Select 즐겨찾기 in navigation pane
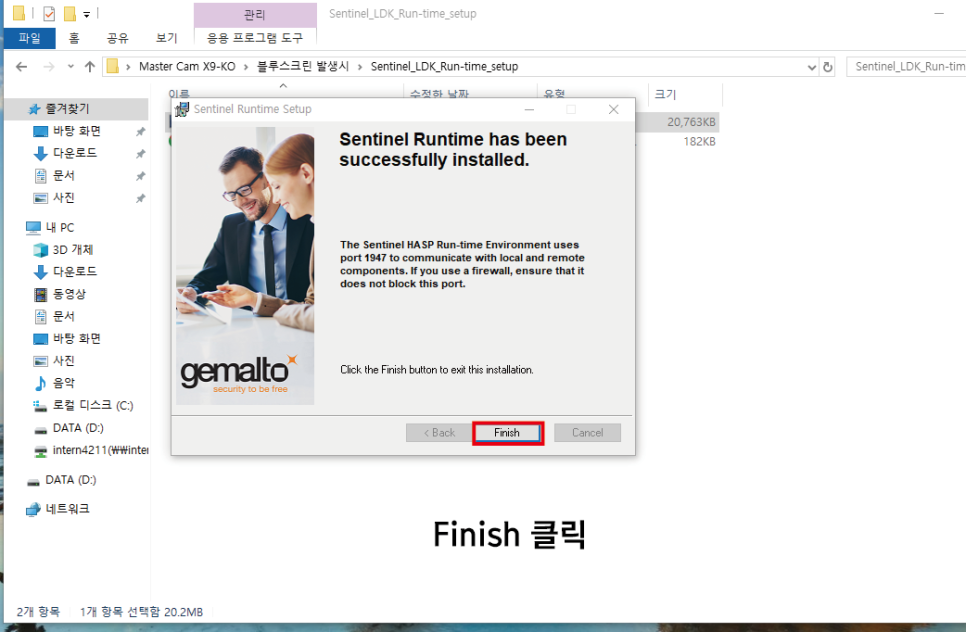Screen dimensions: 966x632 pos(76,109)
